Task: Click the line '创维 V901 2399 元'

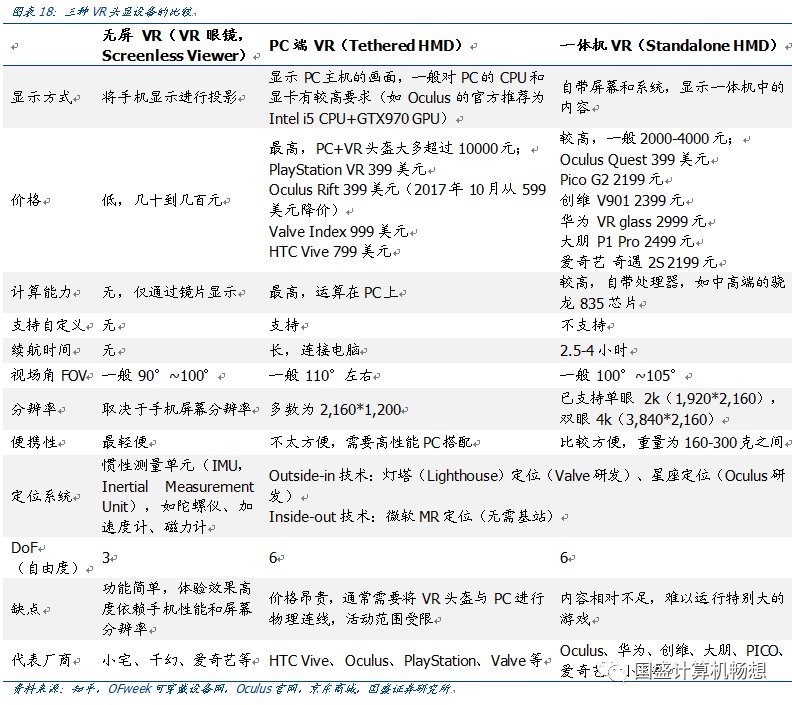Action: click(622, 200)
